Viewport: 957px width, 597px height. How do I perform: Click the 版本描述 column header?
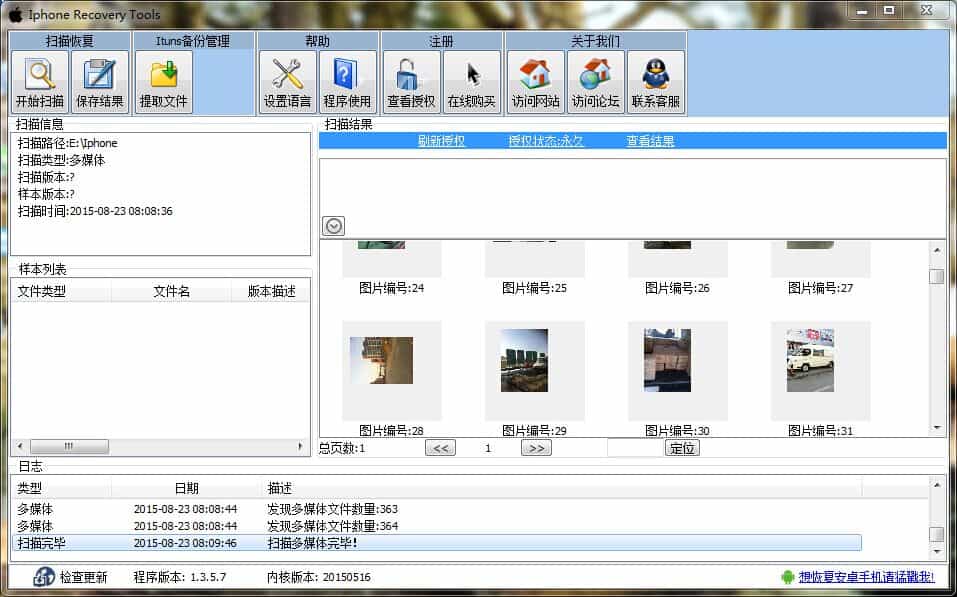pyautogui.click(x=271, y=292)
